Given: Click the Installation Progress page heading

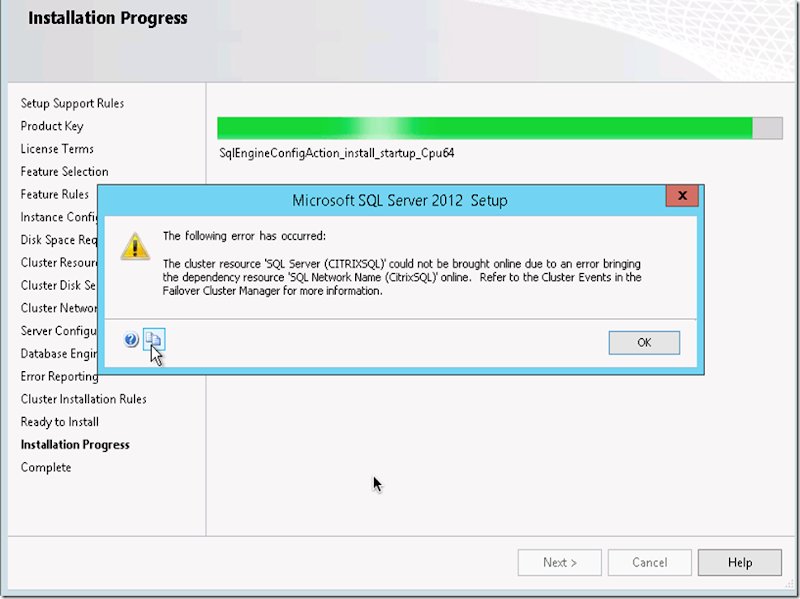Looking at the screenshot, I should click(108, 18).
